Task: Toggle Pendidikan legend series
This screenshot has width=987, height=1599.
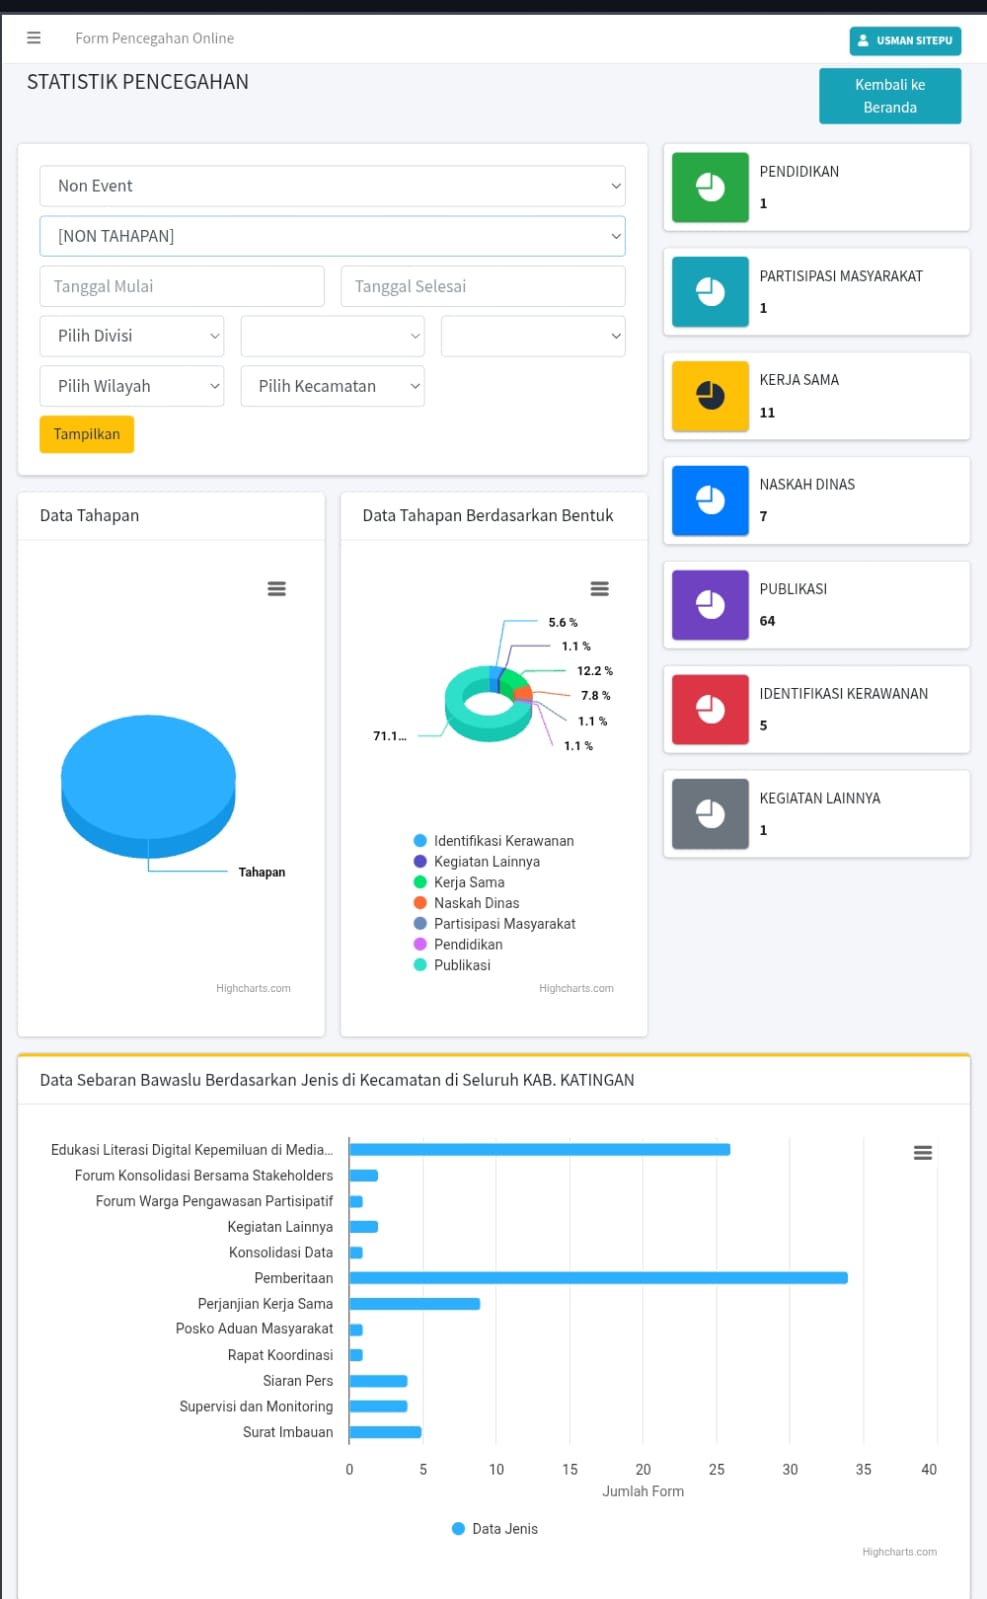Action: point(458,944)
